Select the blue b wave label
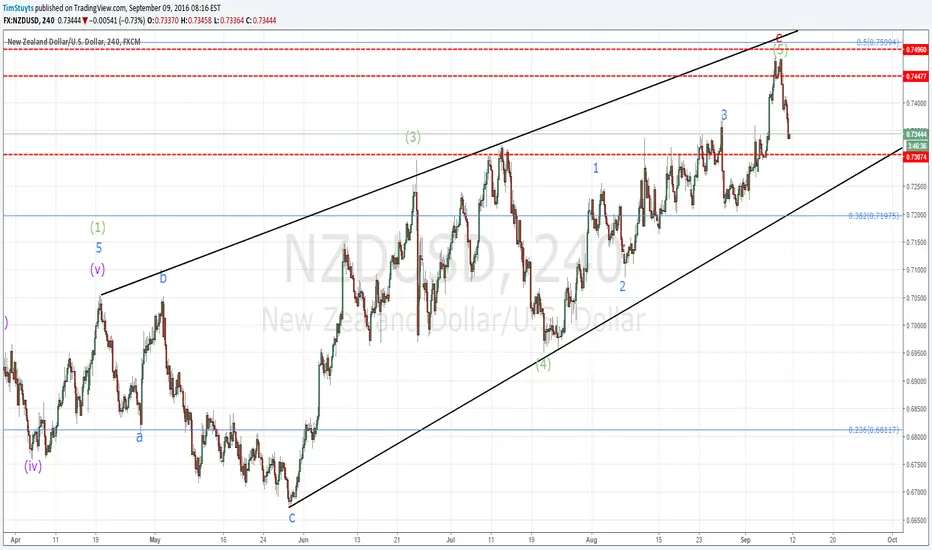The image size is (932, 550). [x=163, y=278]
